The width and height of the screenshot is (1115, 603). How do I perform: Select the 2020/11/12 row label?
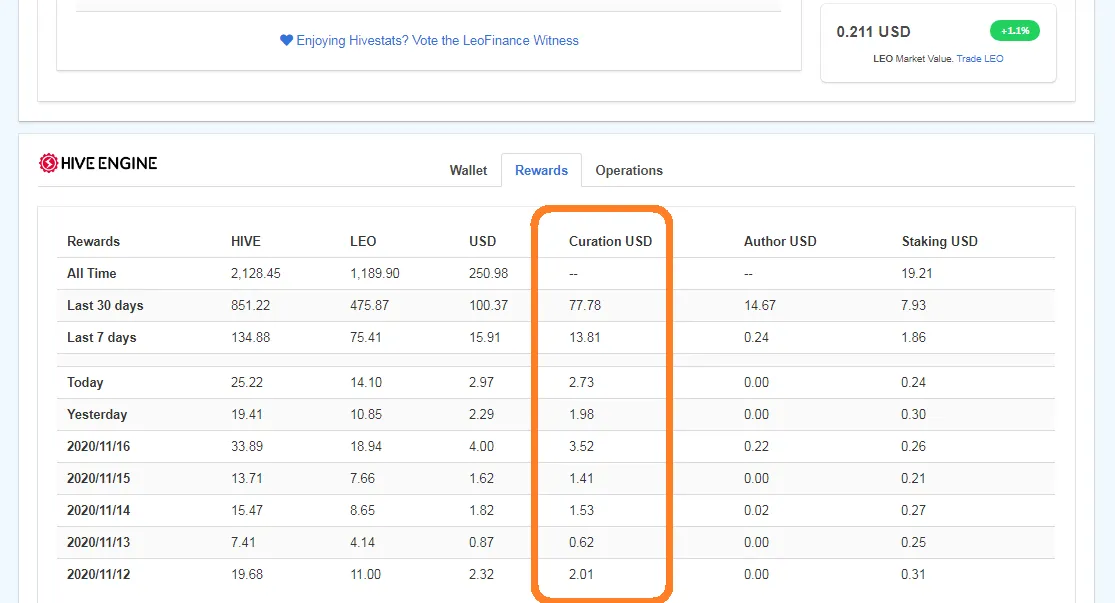click(x=98, y=575)
